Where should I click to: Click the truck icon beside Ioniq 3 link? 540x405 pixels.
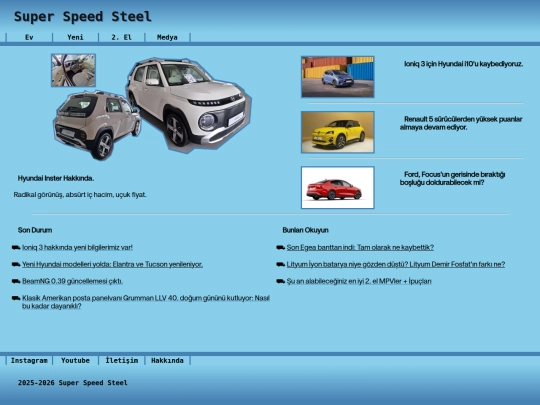(16, 247)
